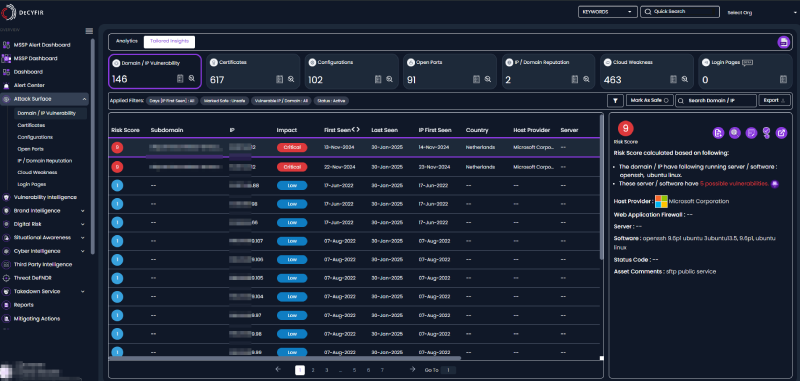800x381 pixels.
Task: Open the first purple document action icon
Action: pos(718,133)
